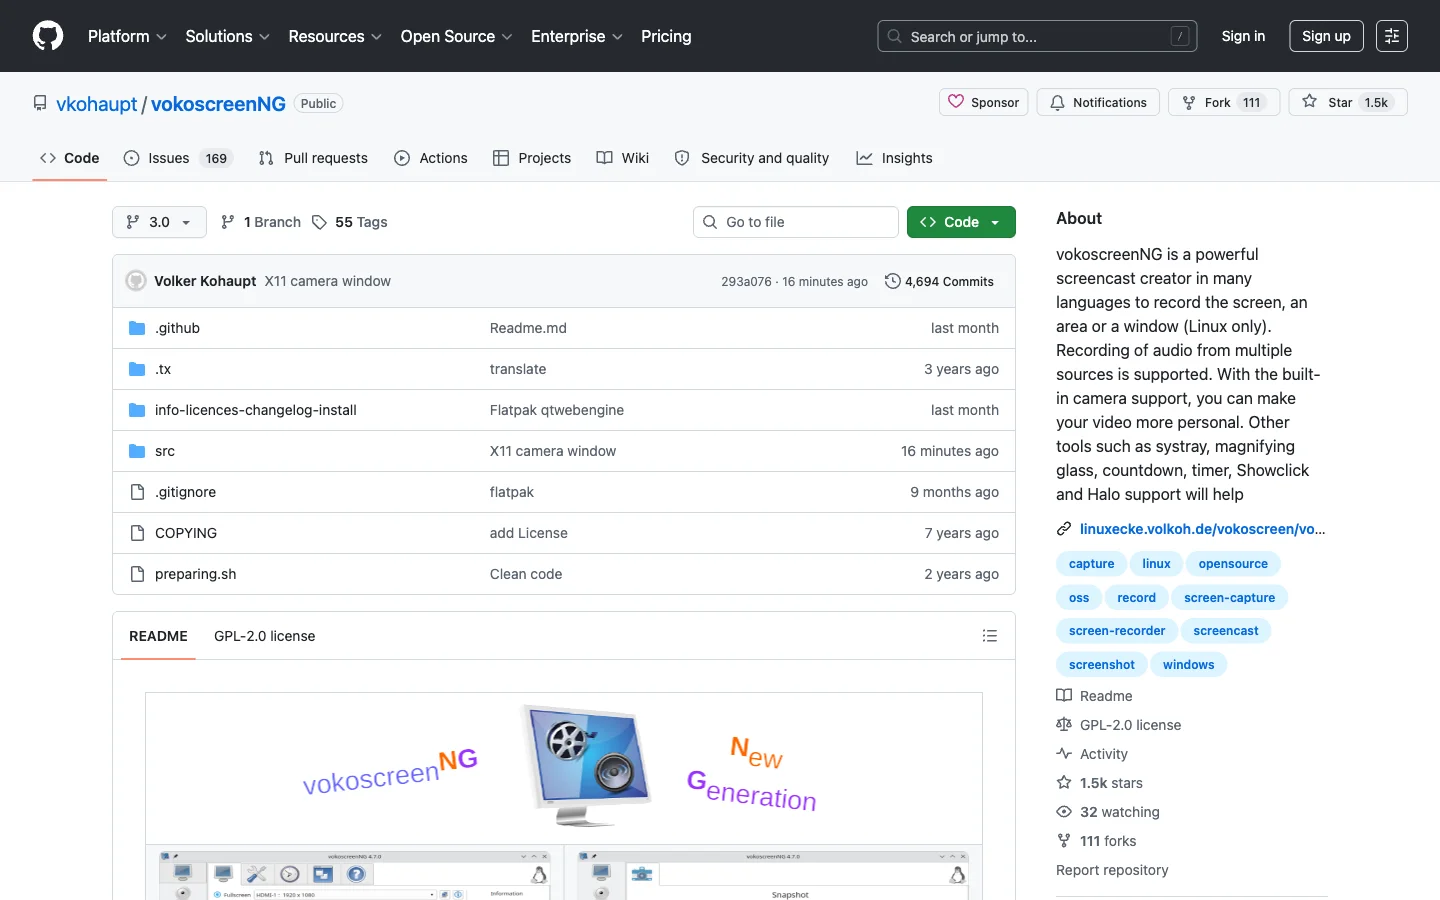1440x900 pixels.
Task: Switch to the Issues tab
Action: click(178, 158)
